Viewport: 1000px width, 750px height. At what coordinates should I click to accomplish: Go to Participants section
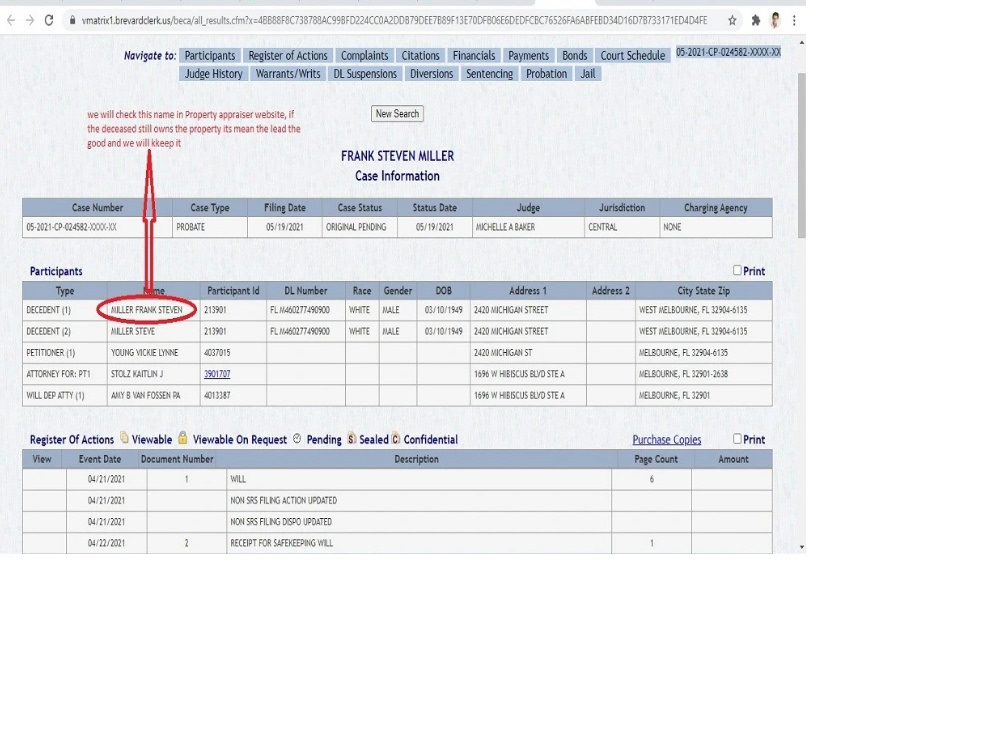pos(210,55)
